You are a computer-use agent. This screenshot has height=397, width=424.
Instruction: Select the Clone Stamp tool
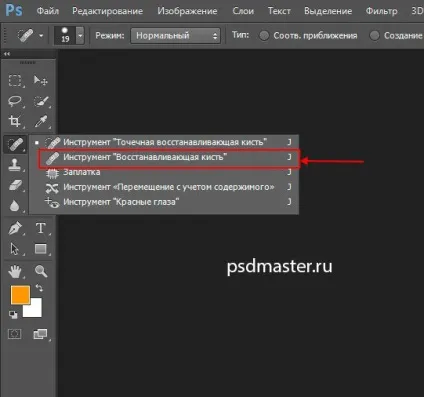pyautogui.click(x=15, y=165)
